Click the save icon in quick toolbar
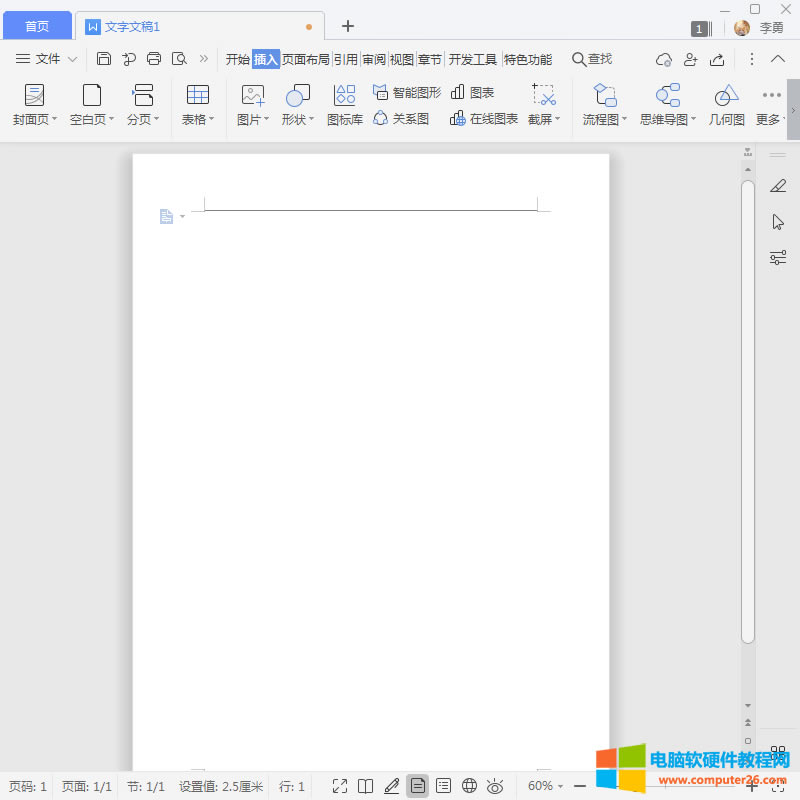This screenshot has height=800, width=800. click(x=104, y=59)
